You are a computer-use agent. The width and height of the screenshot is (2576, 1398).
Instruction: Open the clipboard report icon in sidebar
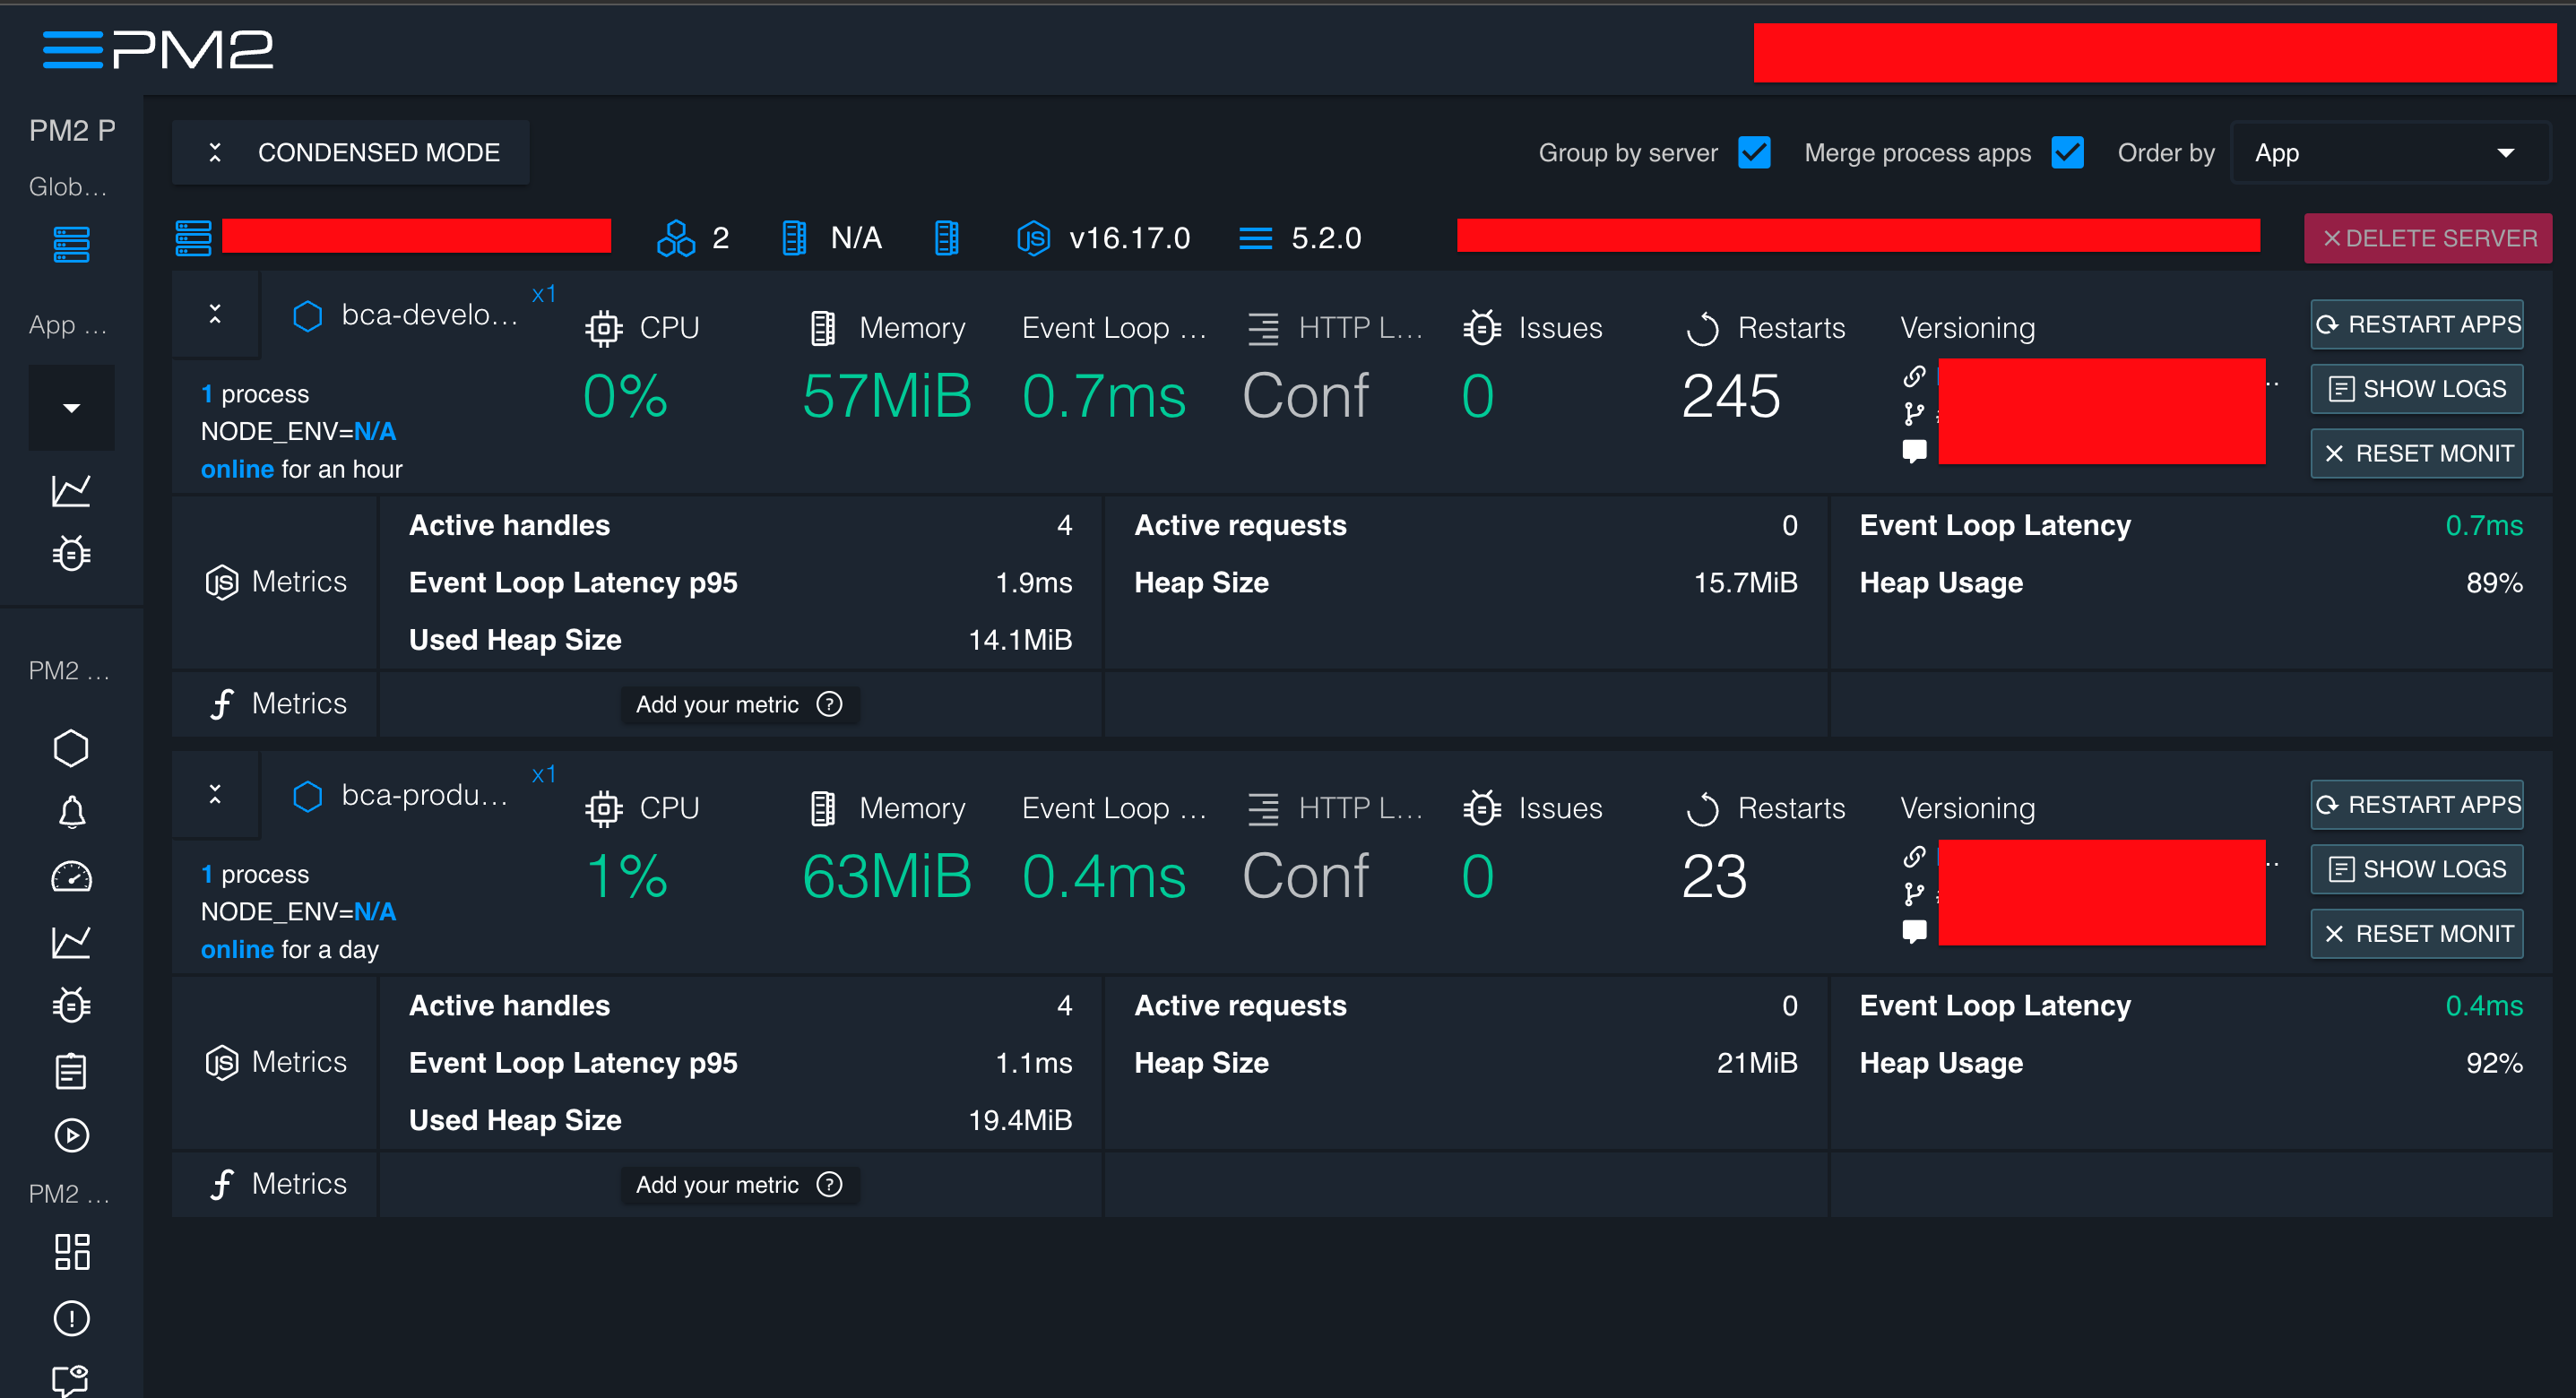[x=71, y=1071]
